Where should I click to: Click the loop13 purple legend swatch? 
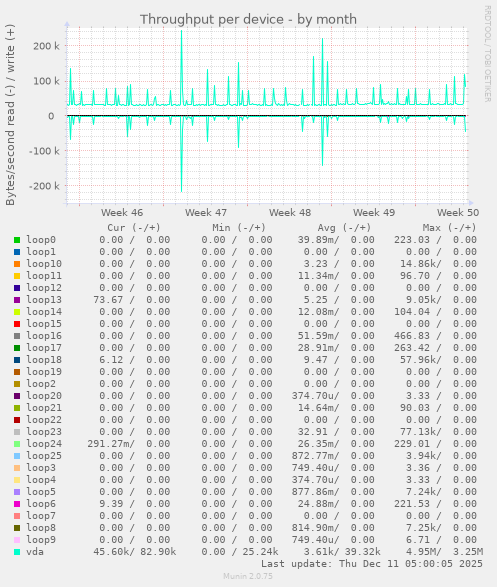pos(17,300)
